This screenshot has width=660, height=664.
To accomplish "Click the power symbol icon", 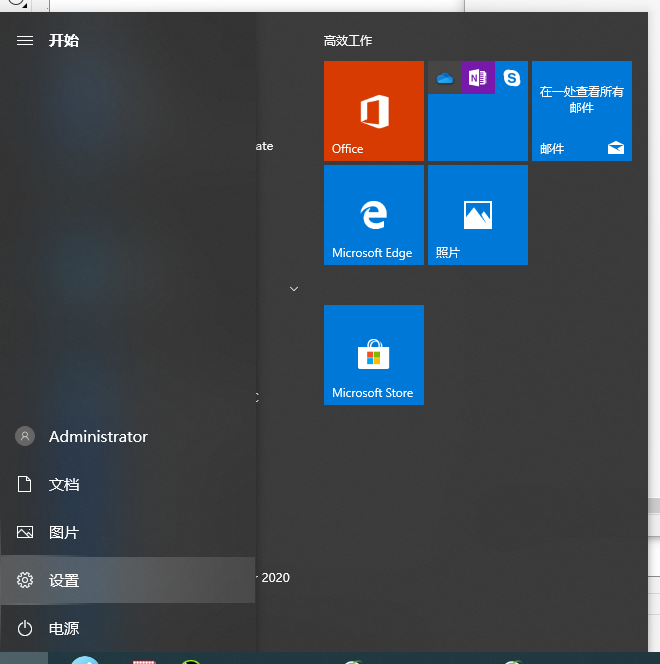I will point(25,628).
